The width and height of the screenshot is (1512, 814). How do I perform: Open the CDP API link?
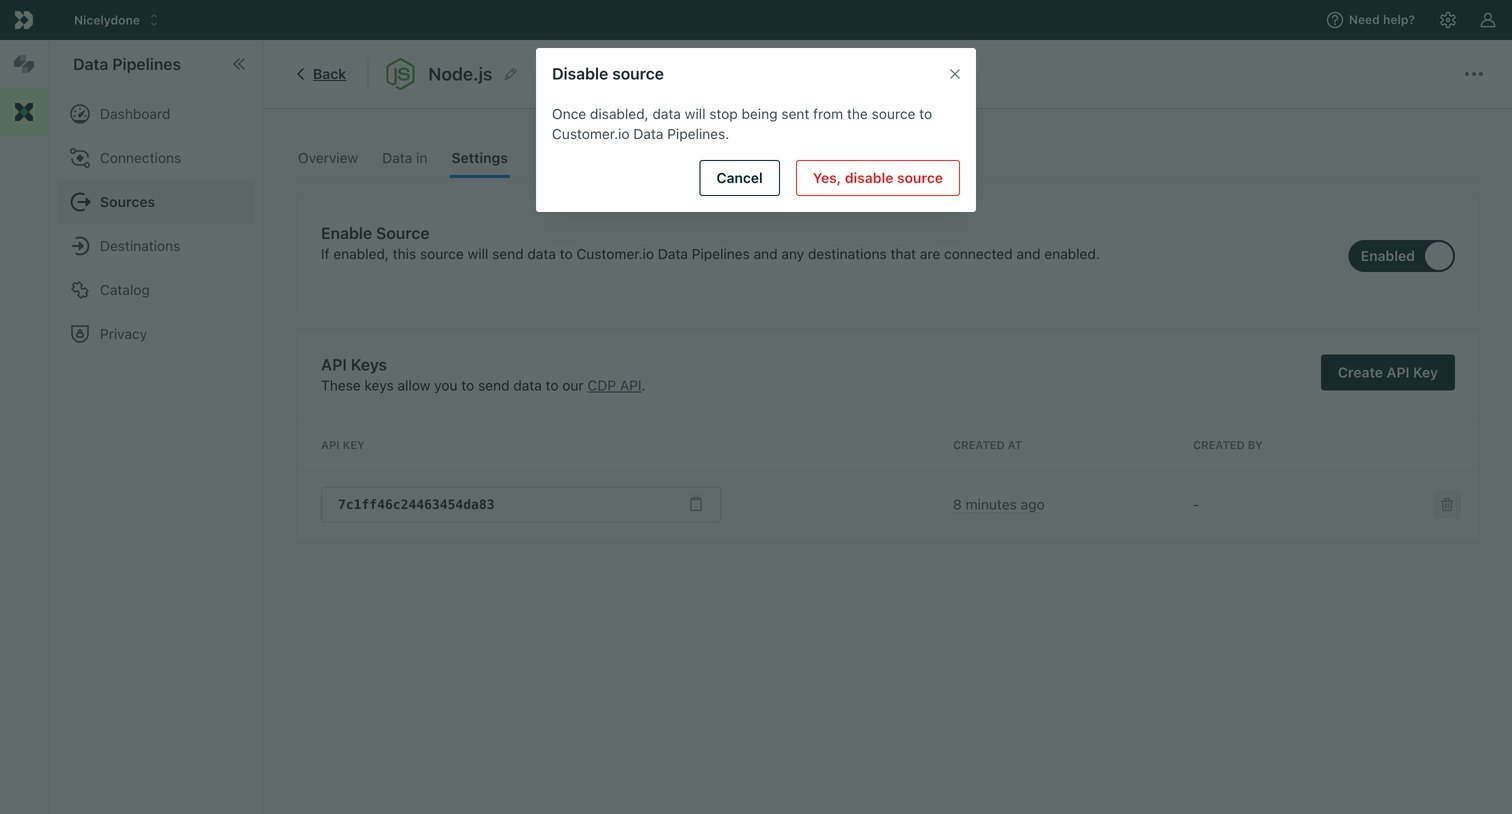(x=615, y=386)
